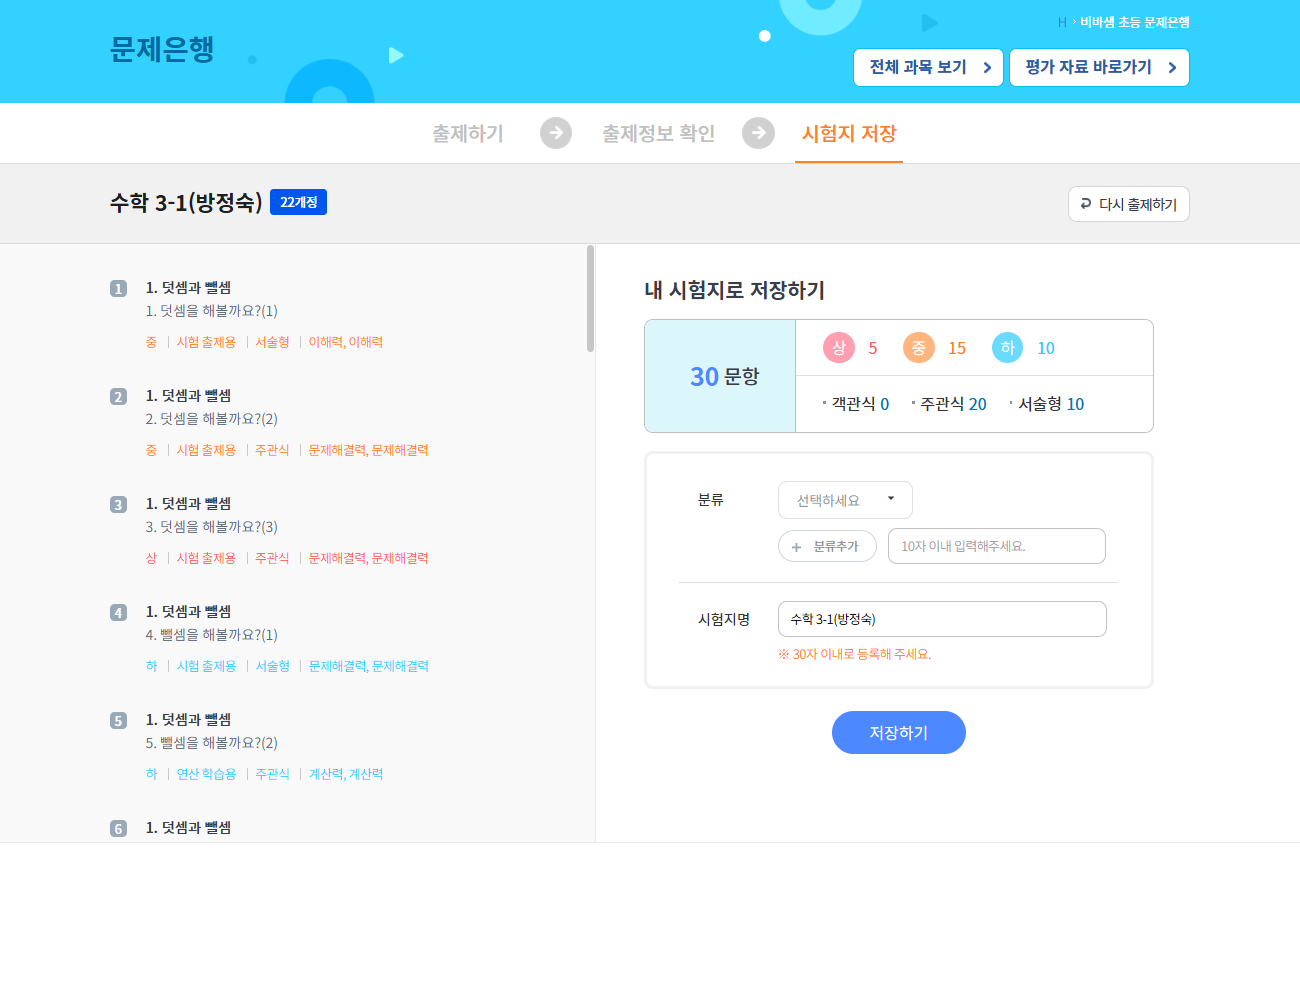
Task: Click the 중 difficulty badge icon
Action: (918, 348)
